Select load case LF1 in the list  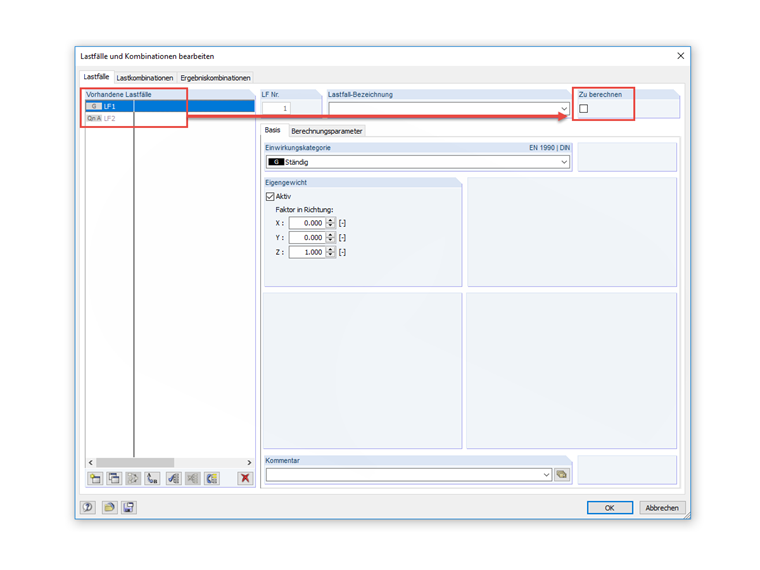tap(170, 106)
